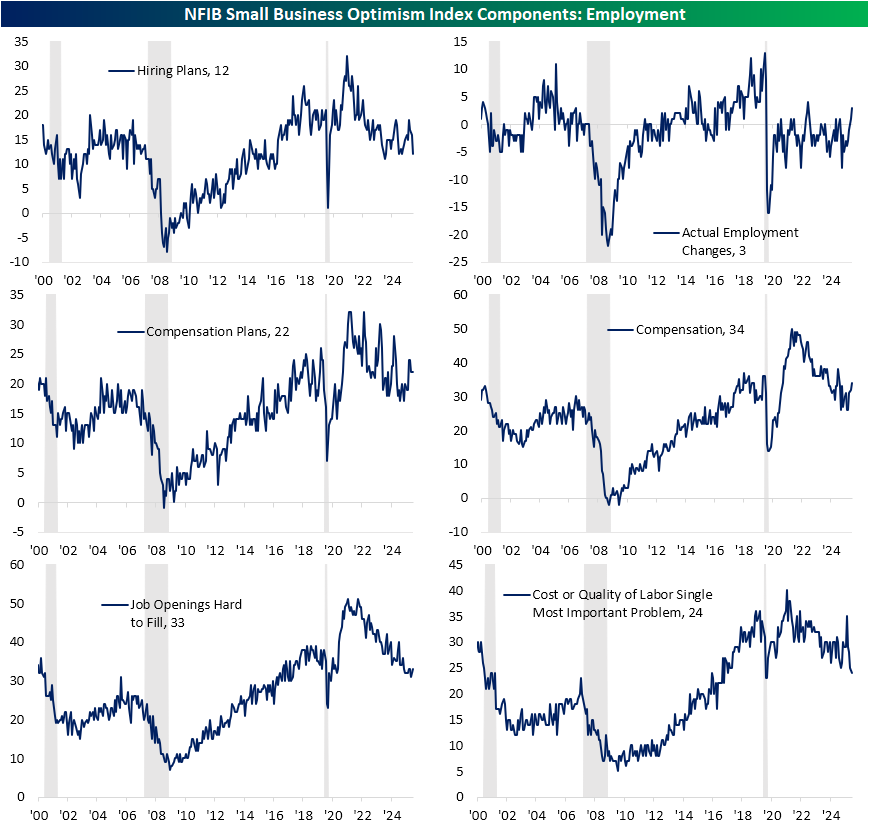Click the Compensation legend line marker
Image resolution: width=869 pixels, height=831 pixels.
click(620, 329)
